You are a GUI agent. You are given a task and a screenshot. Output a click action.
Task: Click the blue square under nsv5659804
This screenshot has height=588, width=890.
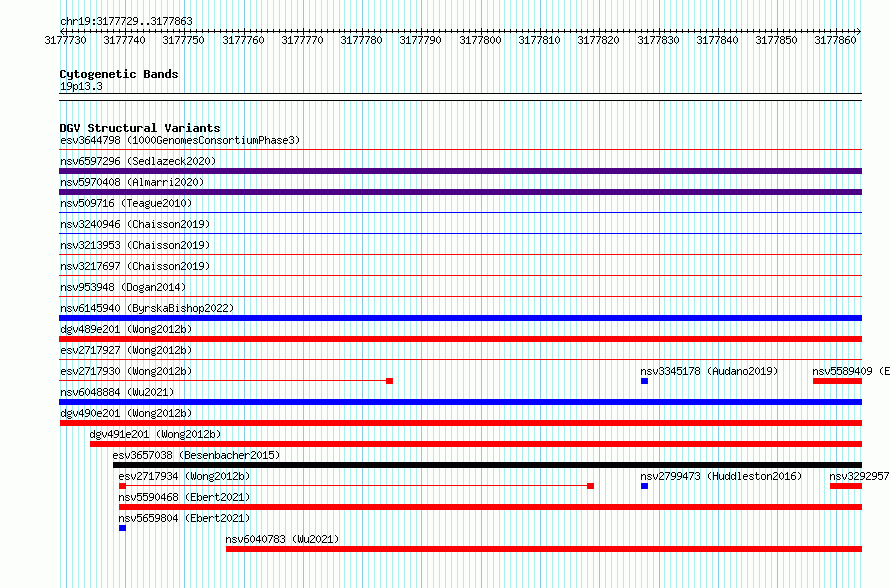[123, 528]
